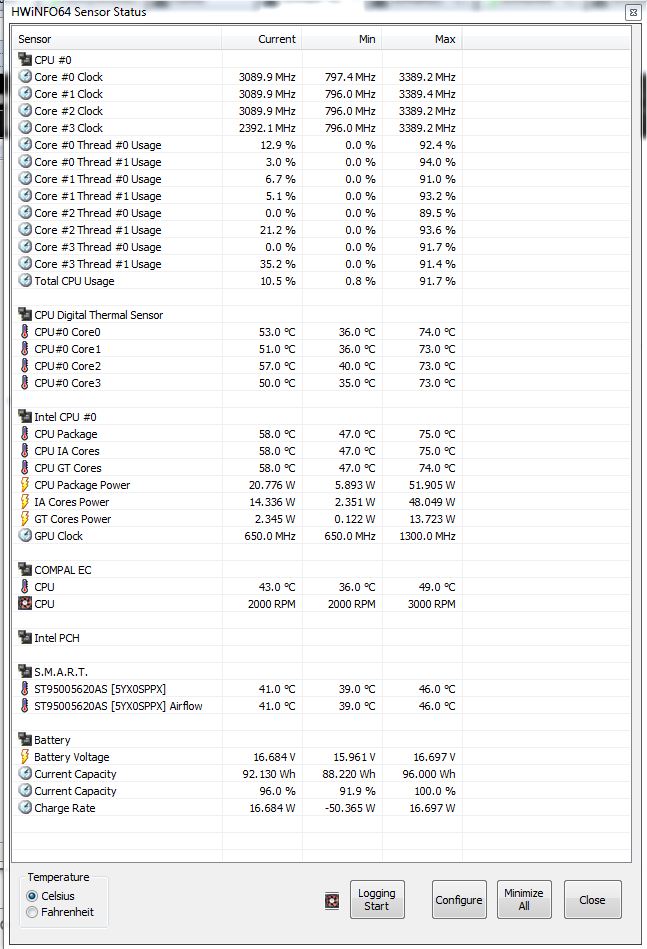647x949 pixels.
Task: Click the CPU Package thermometer icon
Action: click(25, 434)
